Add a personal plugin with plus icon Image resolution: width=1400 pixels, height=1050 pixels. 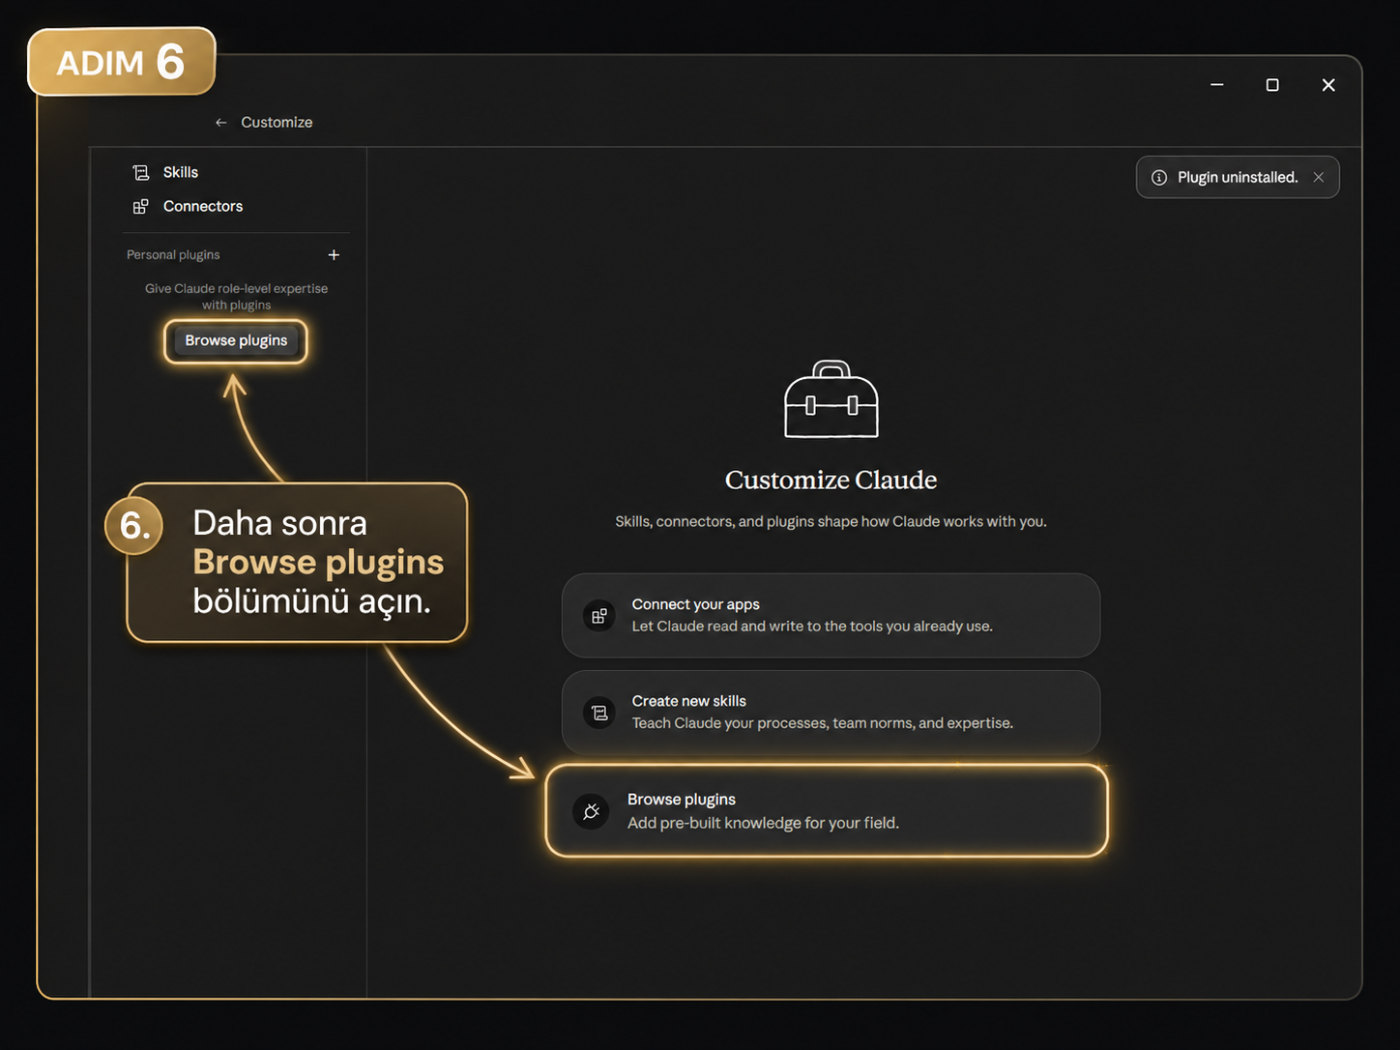(334, 255)
